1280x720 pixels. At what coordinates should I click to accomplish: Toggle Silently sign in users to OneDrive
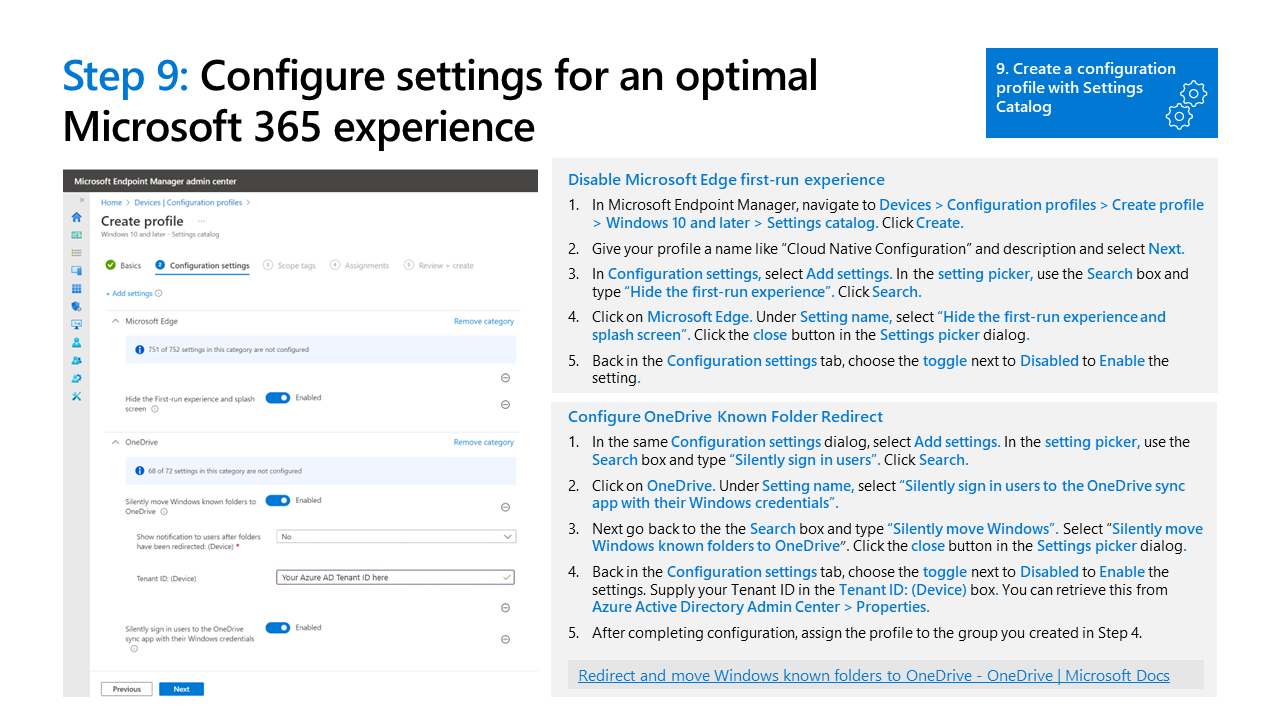coord(278,628)
